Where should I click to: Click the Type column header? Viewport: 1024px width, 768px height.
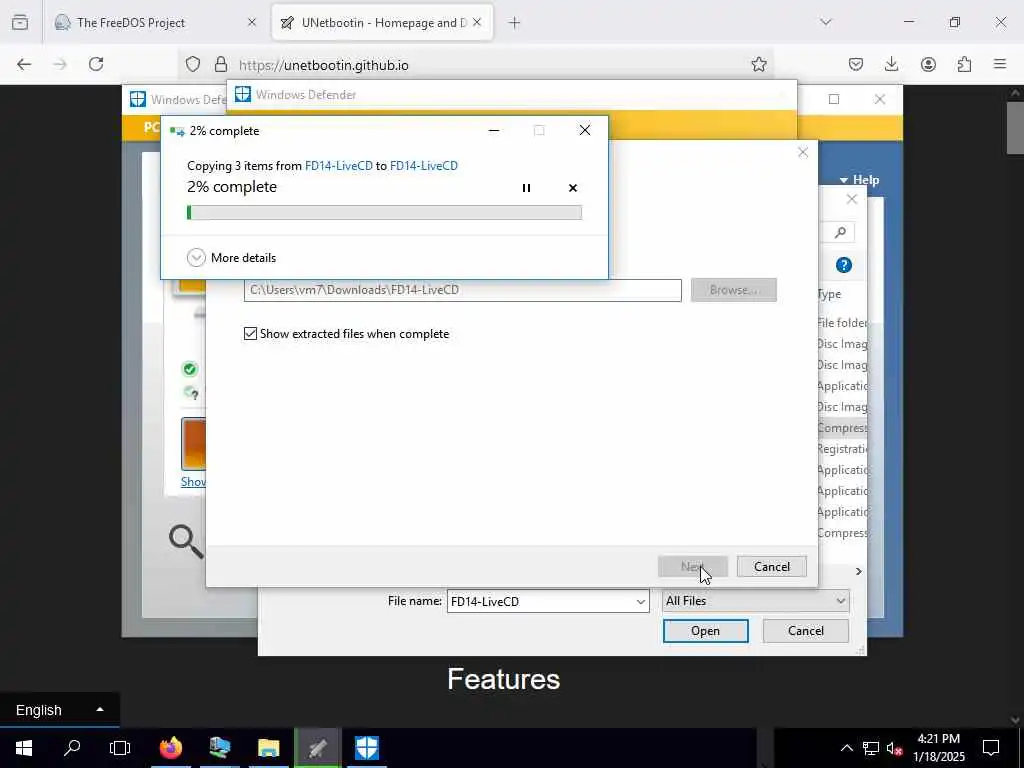pyautogui.click(x=829, y=294)
